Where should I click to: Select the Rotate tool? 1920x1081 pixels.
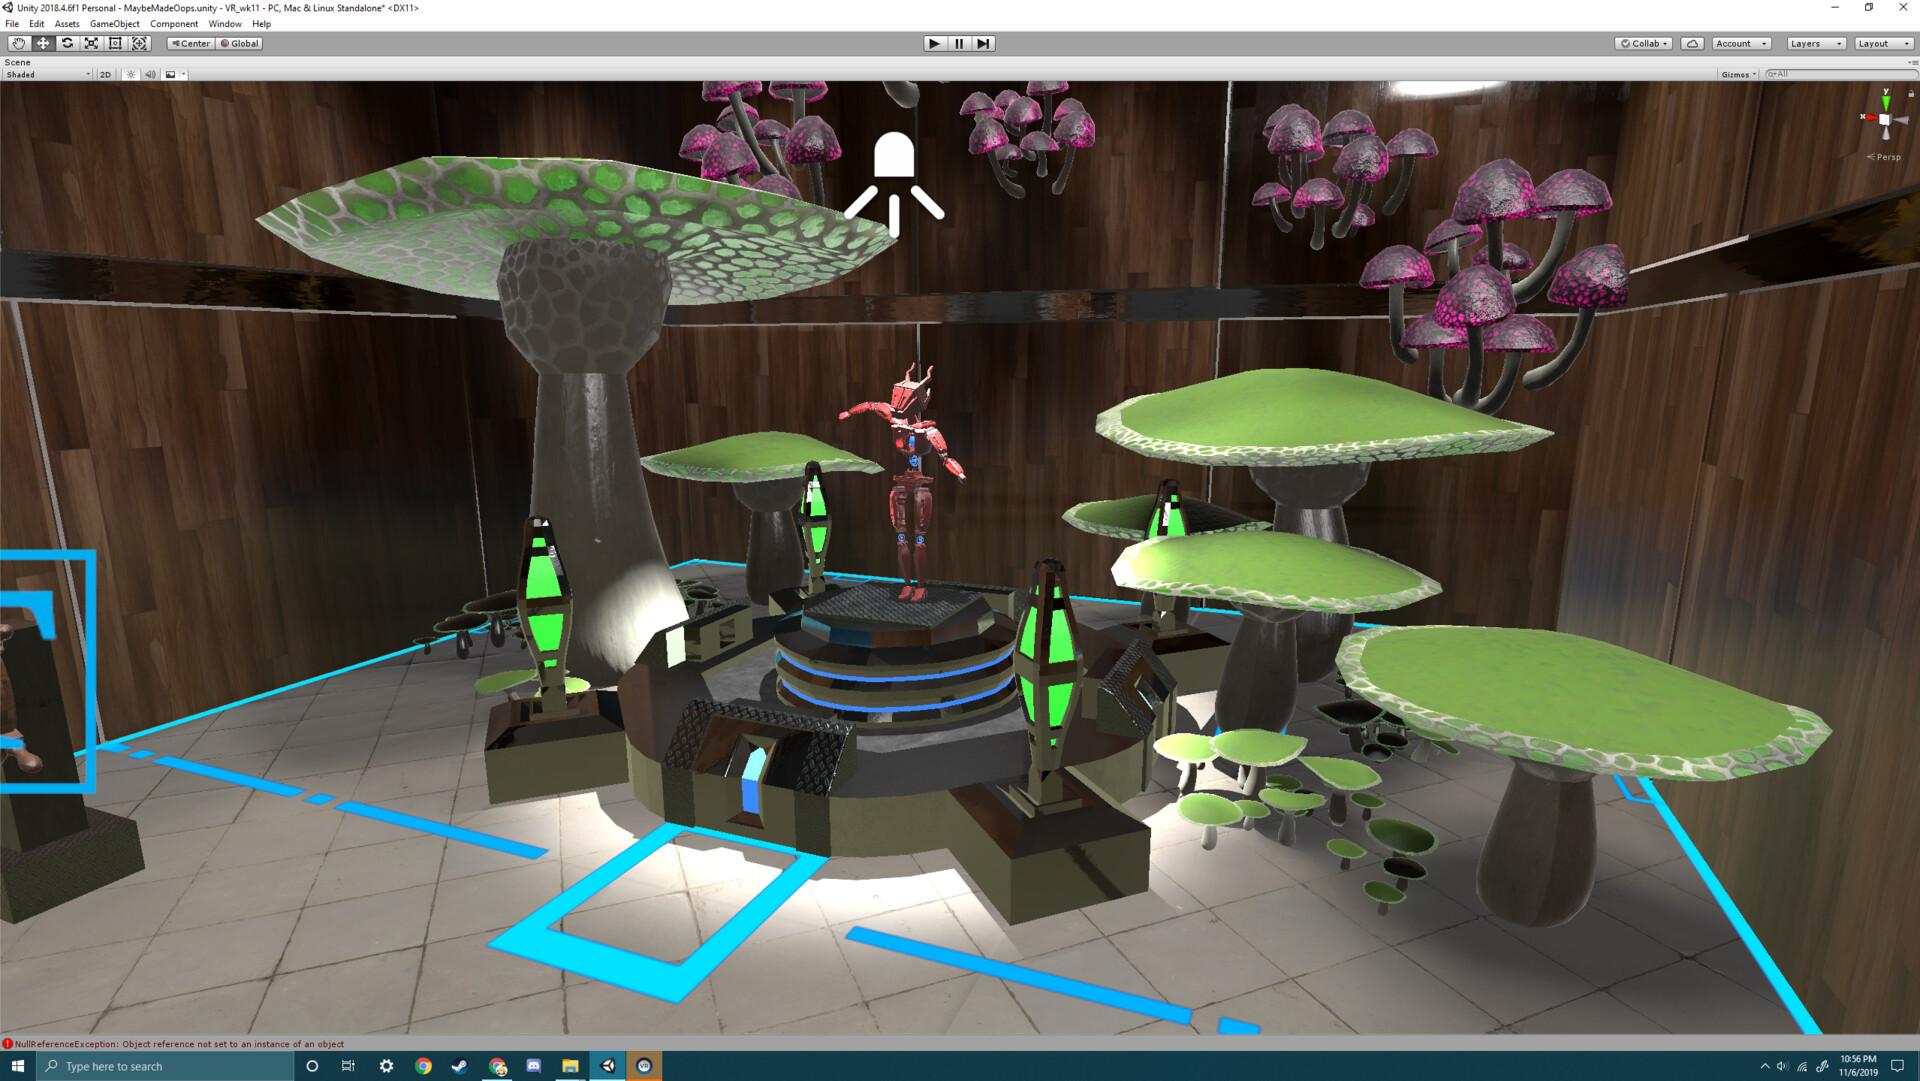[x=66, y=43]
